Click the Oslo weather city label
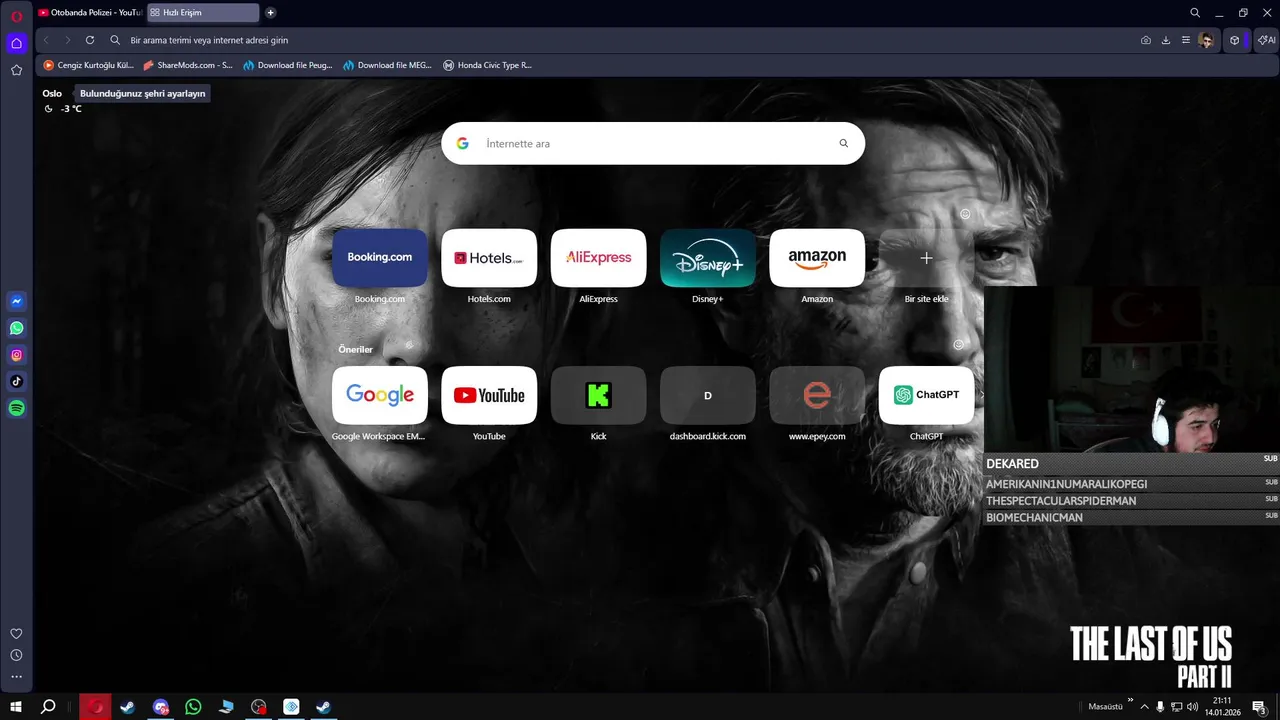Screen dimensions: 1280x720 click(52, 93)
